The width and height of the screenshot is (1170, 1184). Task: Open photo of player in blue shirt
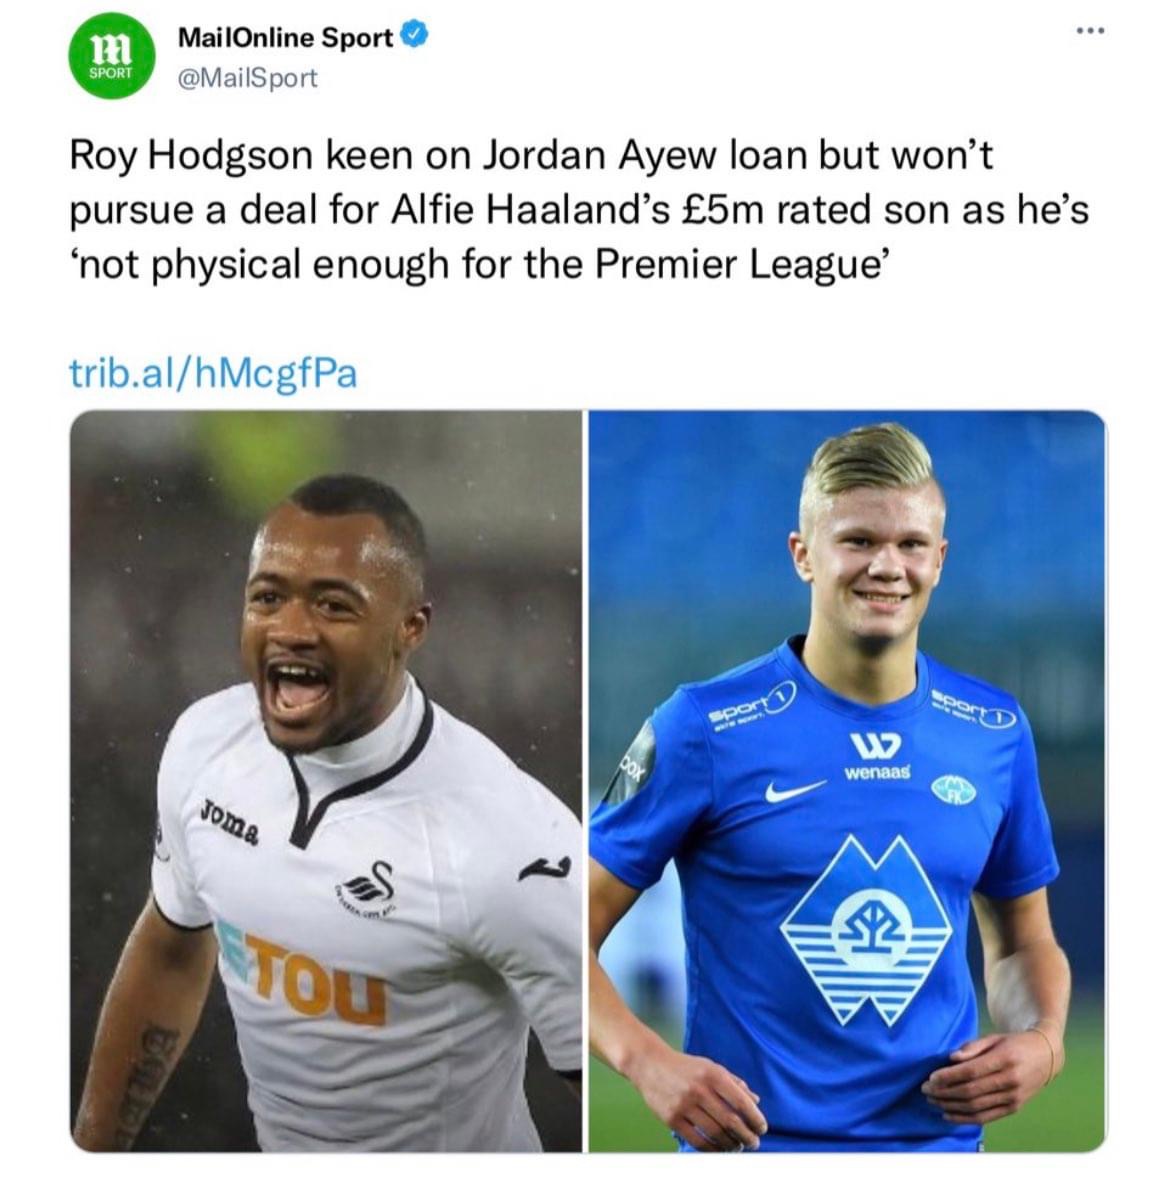point(847,781)
